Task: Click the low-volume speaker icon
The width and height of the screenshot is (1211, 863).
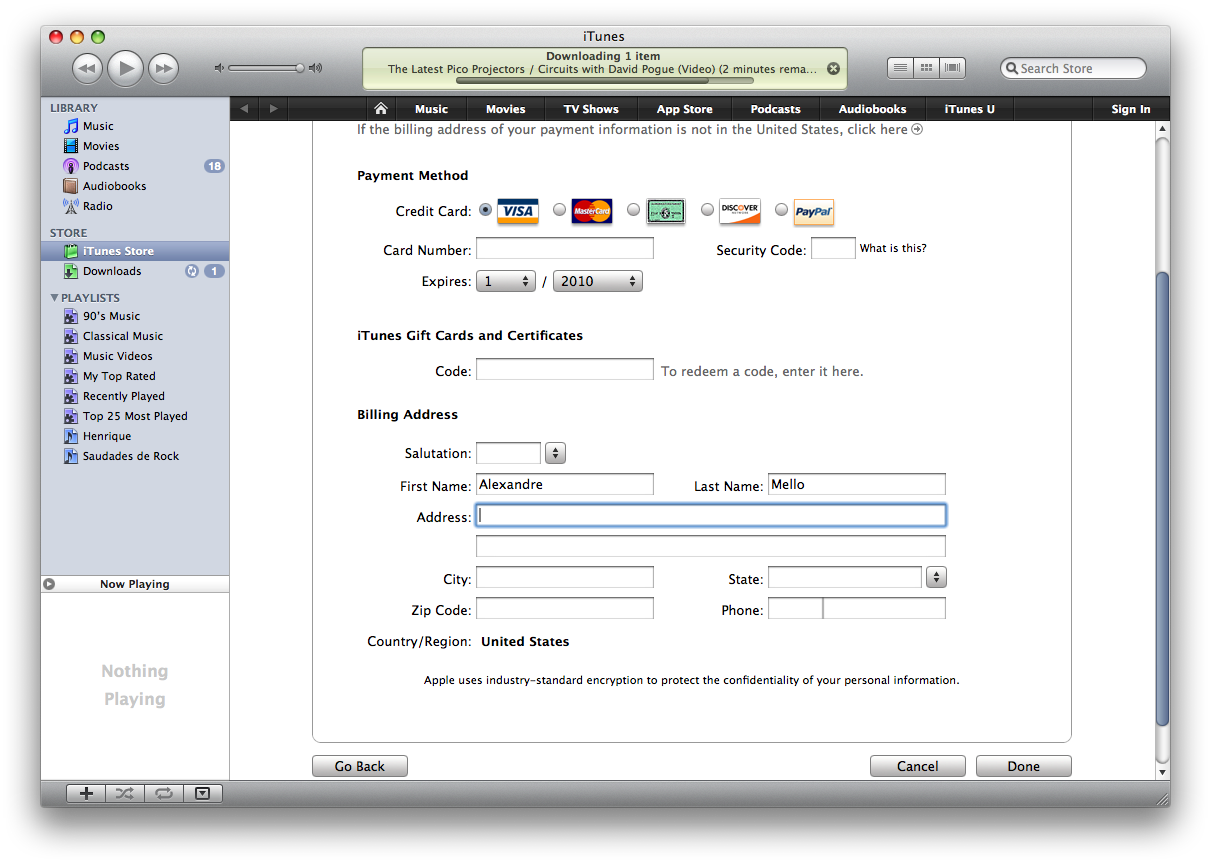Action: pyautogui.click(x=219, y=68)
